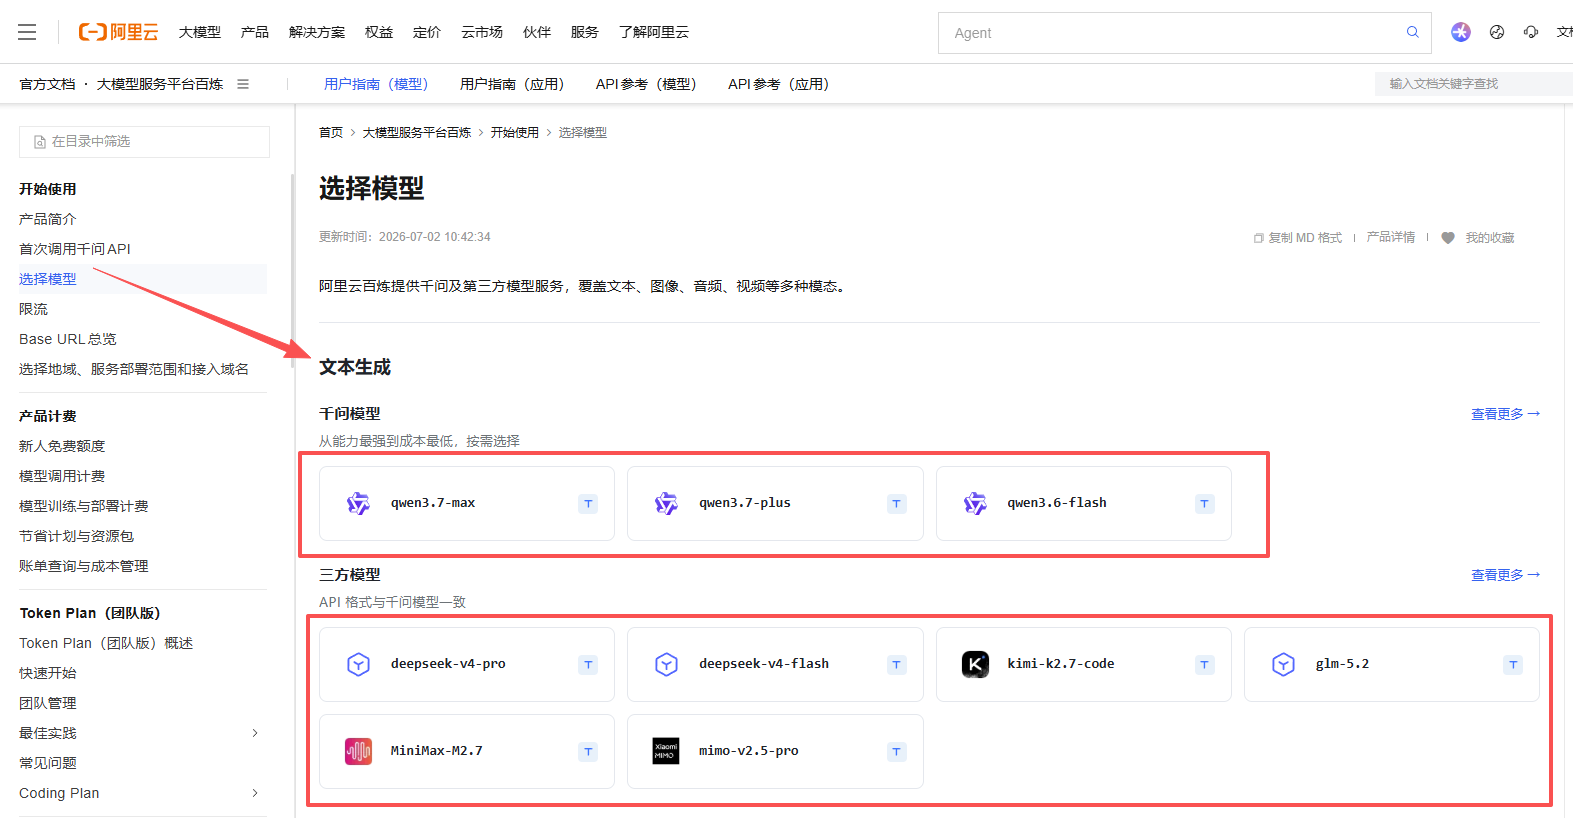
Task: Click the qwen3.7-plus logo icon
Action: [x=666, y=503]
